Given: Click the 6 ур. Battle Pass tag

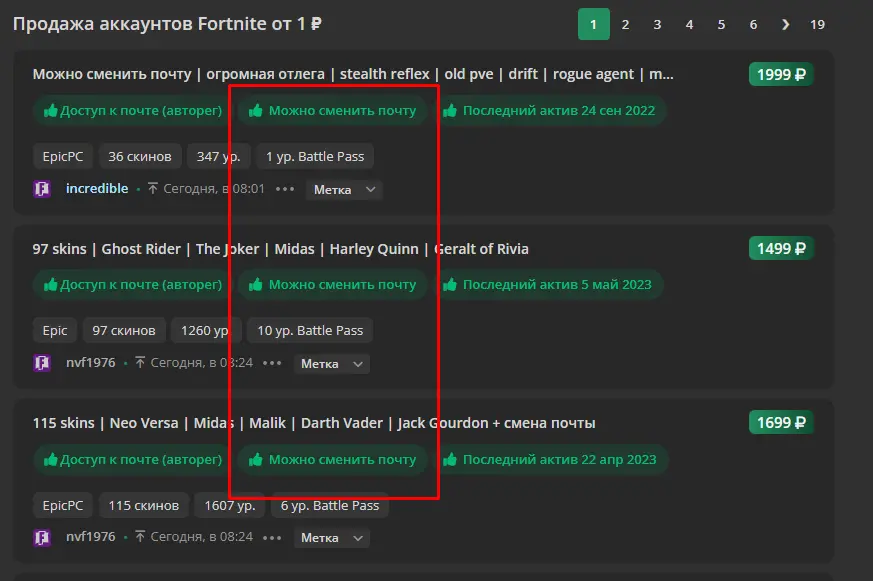Looking at the screenshot, I should pos(330,505).
